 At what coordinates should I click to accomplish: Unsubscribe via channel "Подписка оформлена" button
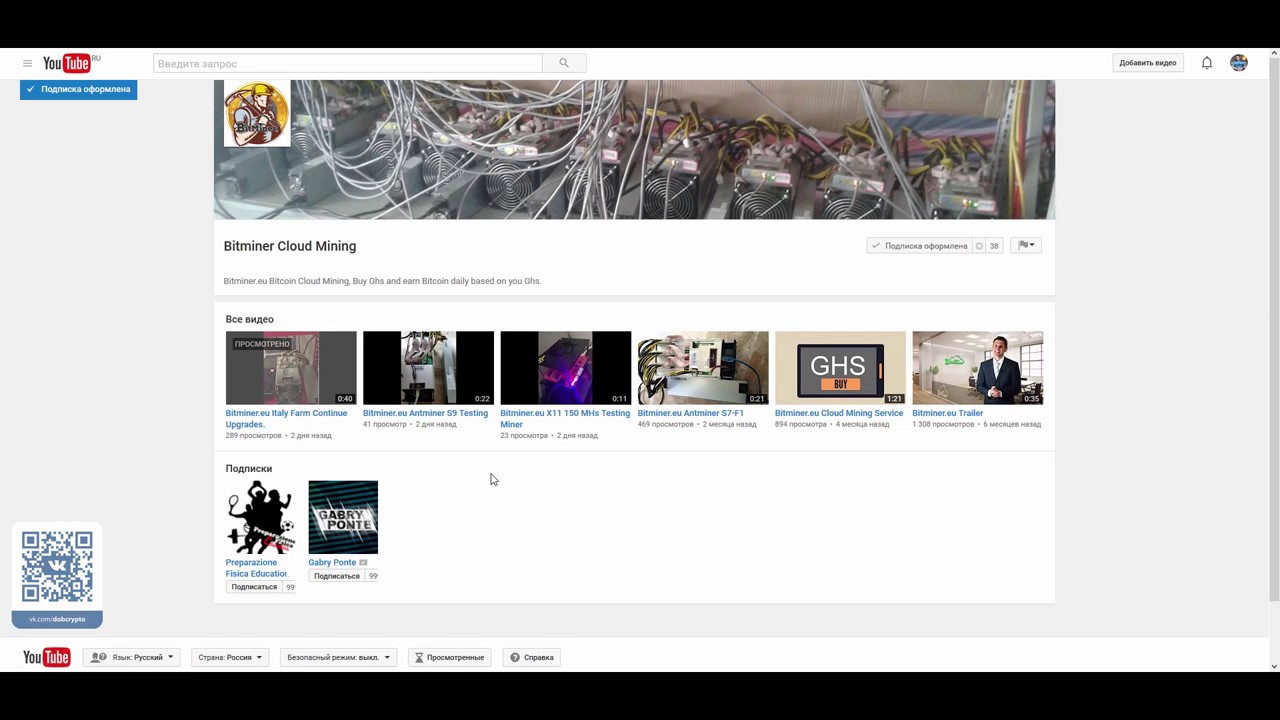(x=920, y=246)
